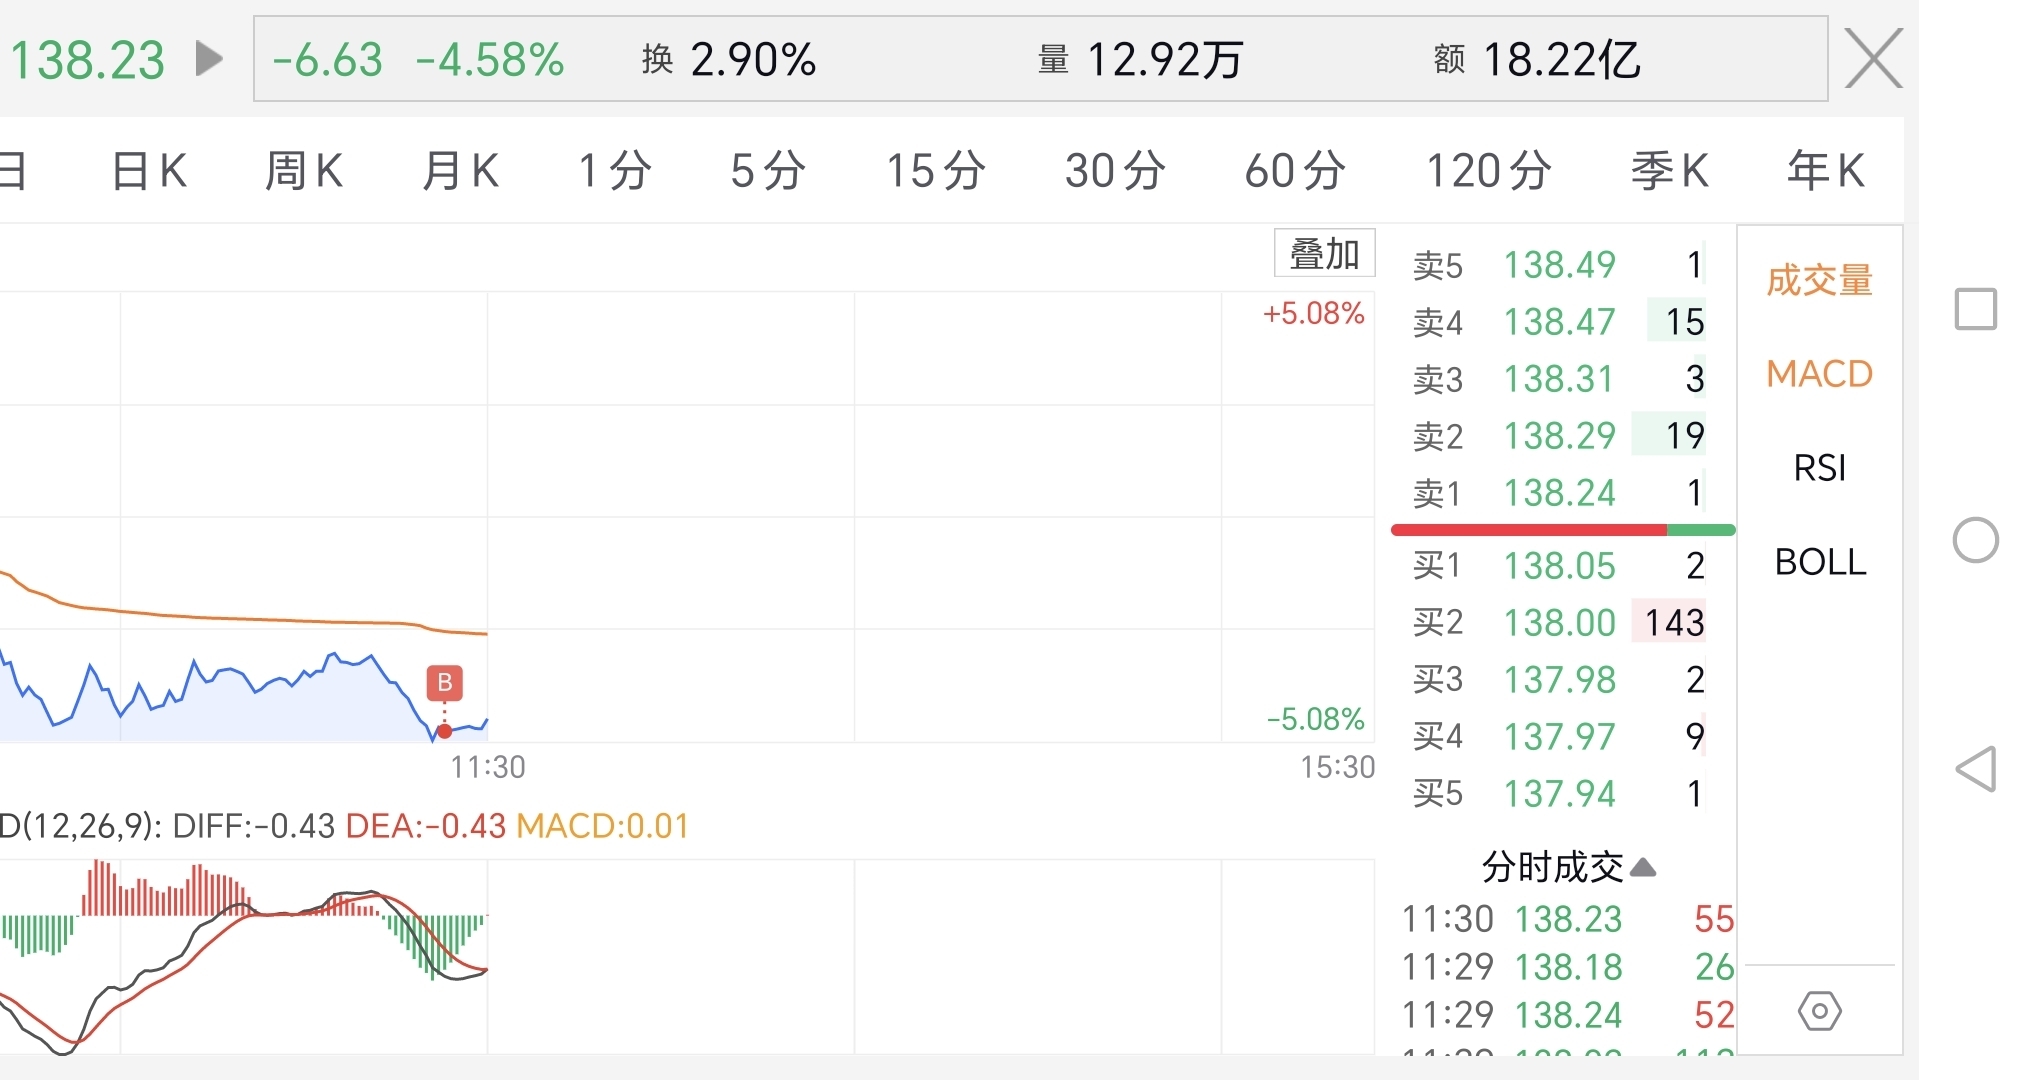The width and height of the screenshot is (2032, 1080).
Task: Switch to 日K daily chart tab
Action: [x=149, y=171]
